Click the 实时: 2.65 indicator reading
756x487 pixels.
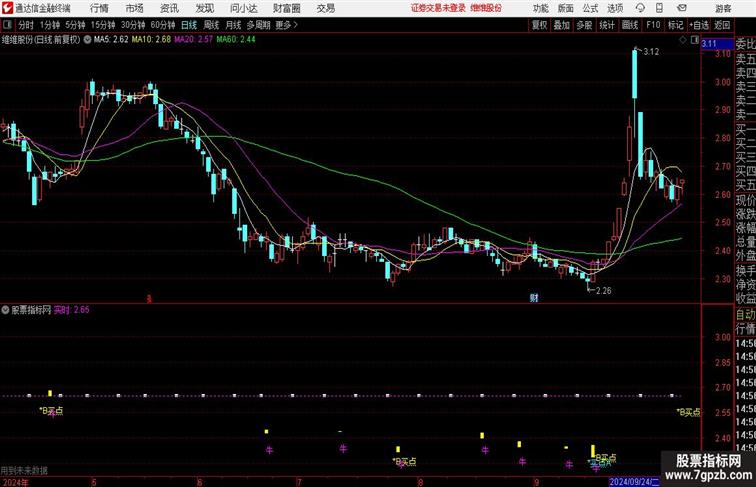71,310
